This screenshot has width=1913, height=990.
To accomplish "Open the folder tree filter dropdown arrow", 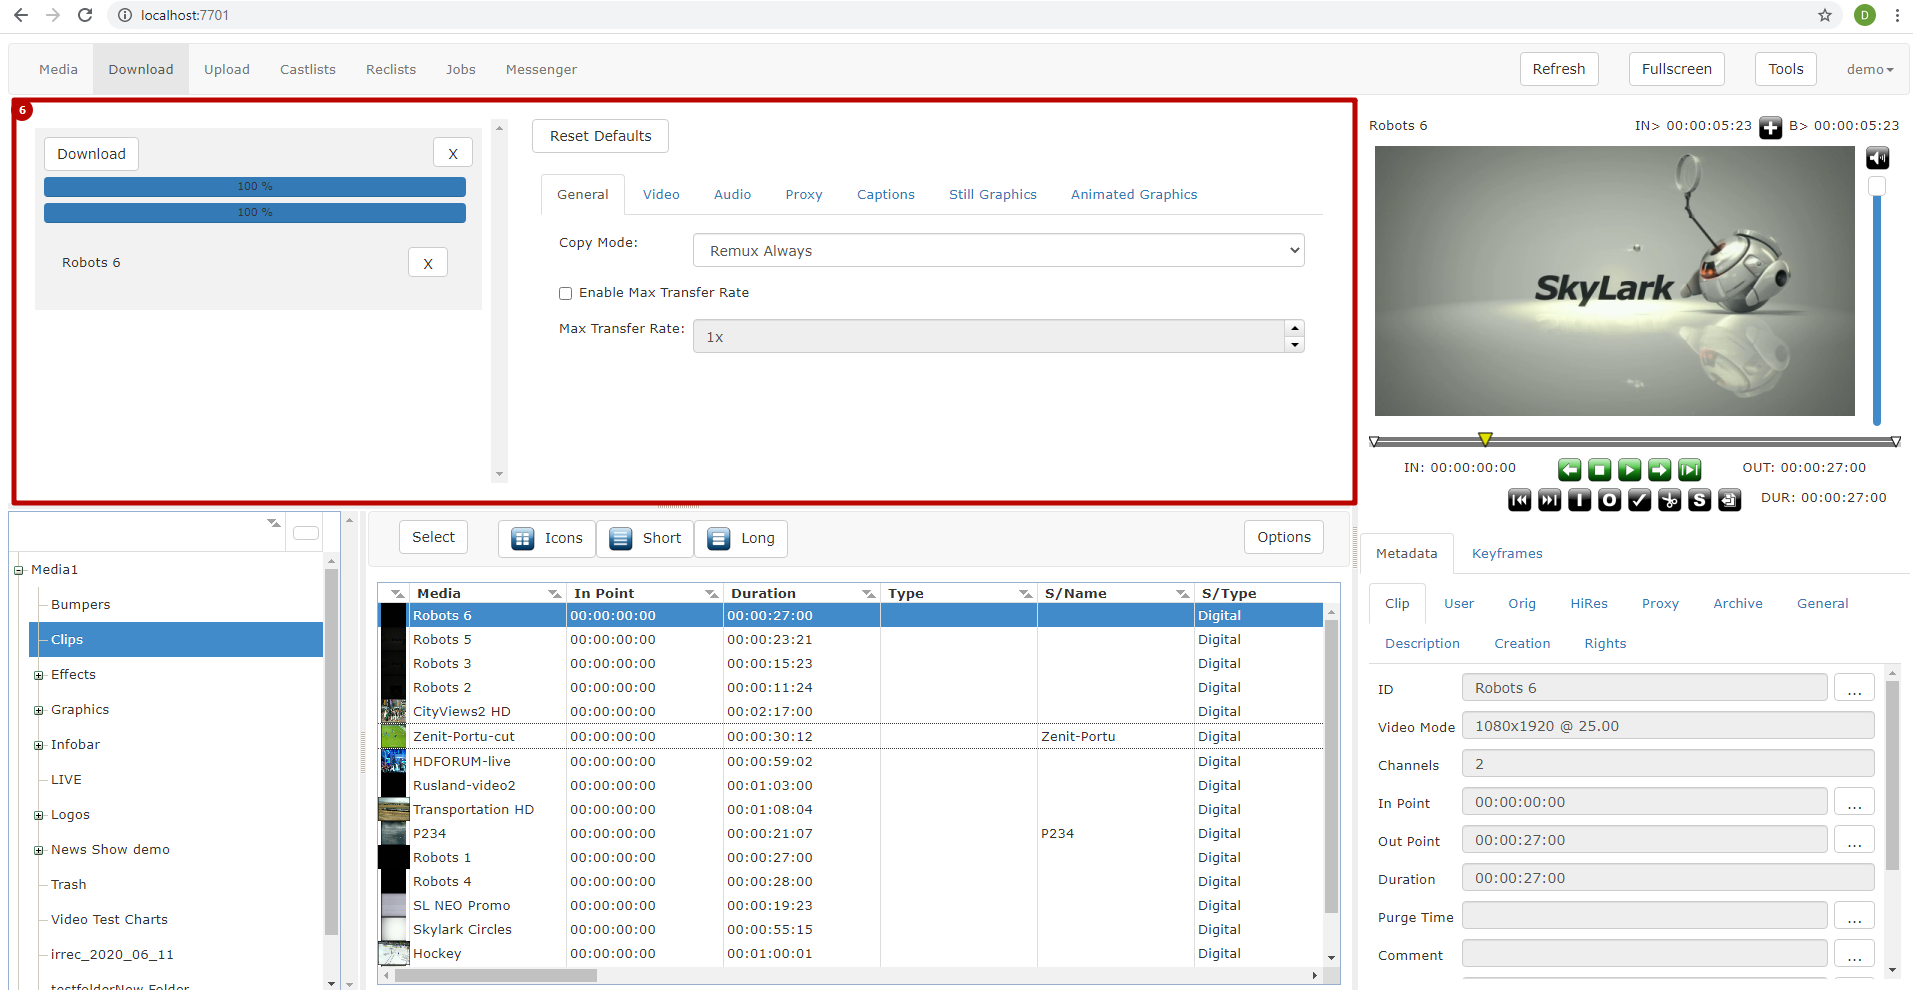I will tap(273, 523).
